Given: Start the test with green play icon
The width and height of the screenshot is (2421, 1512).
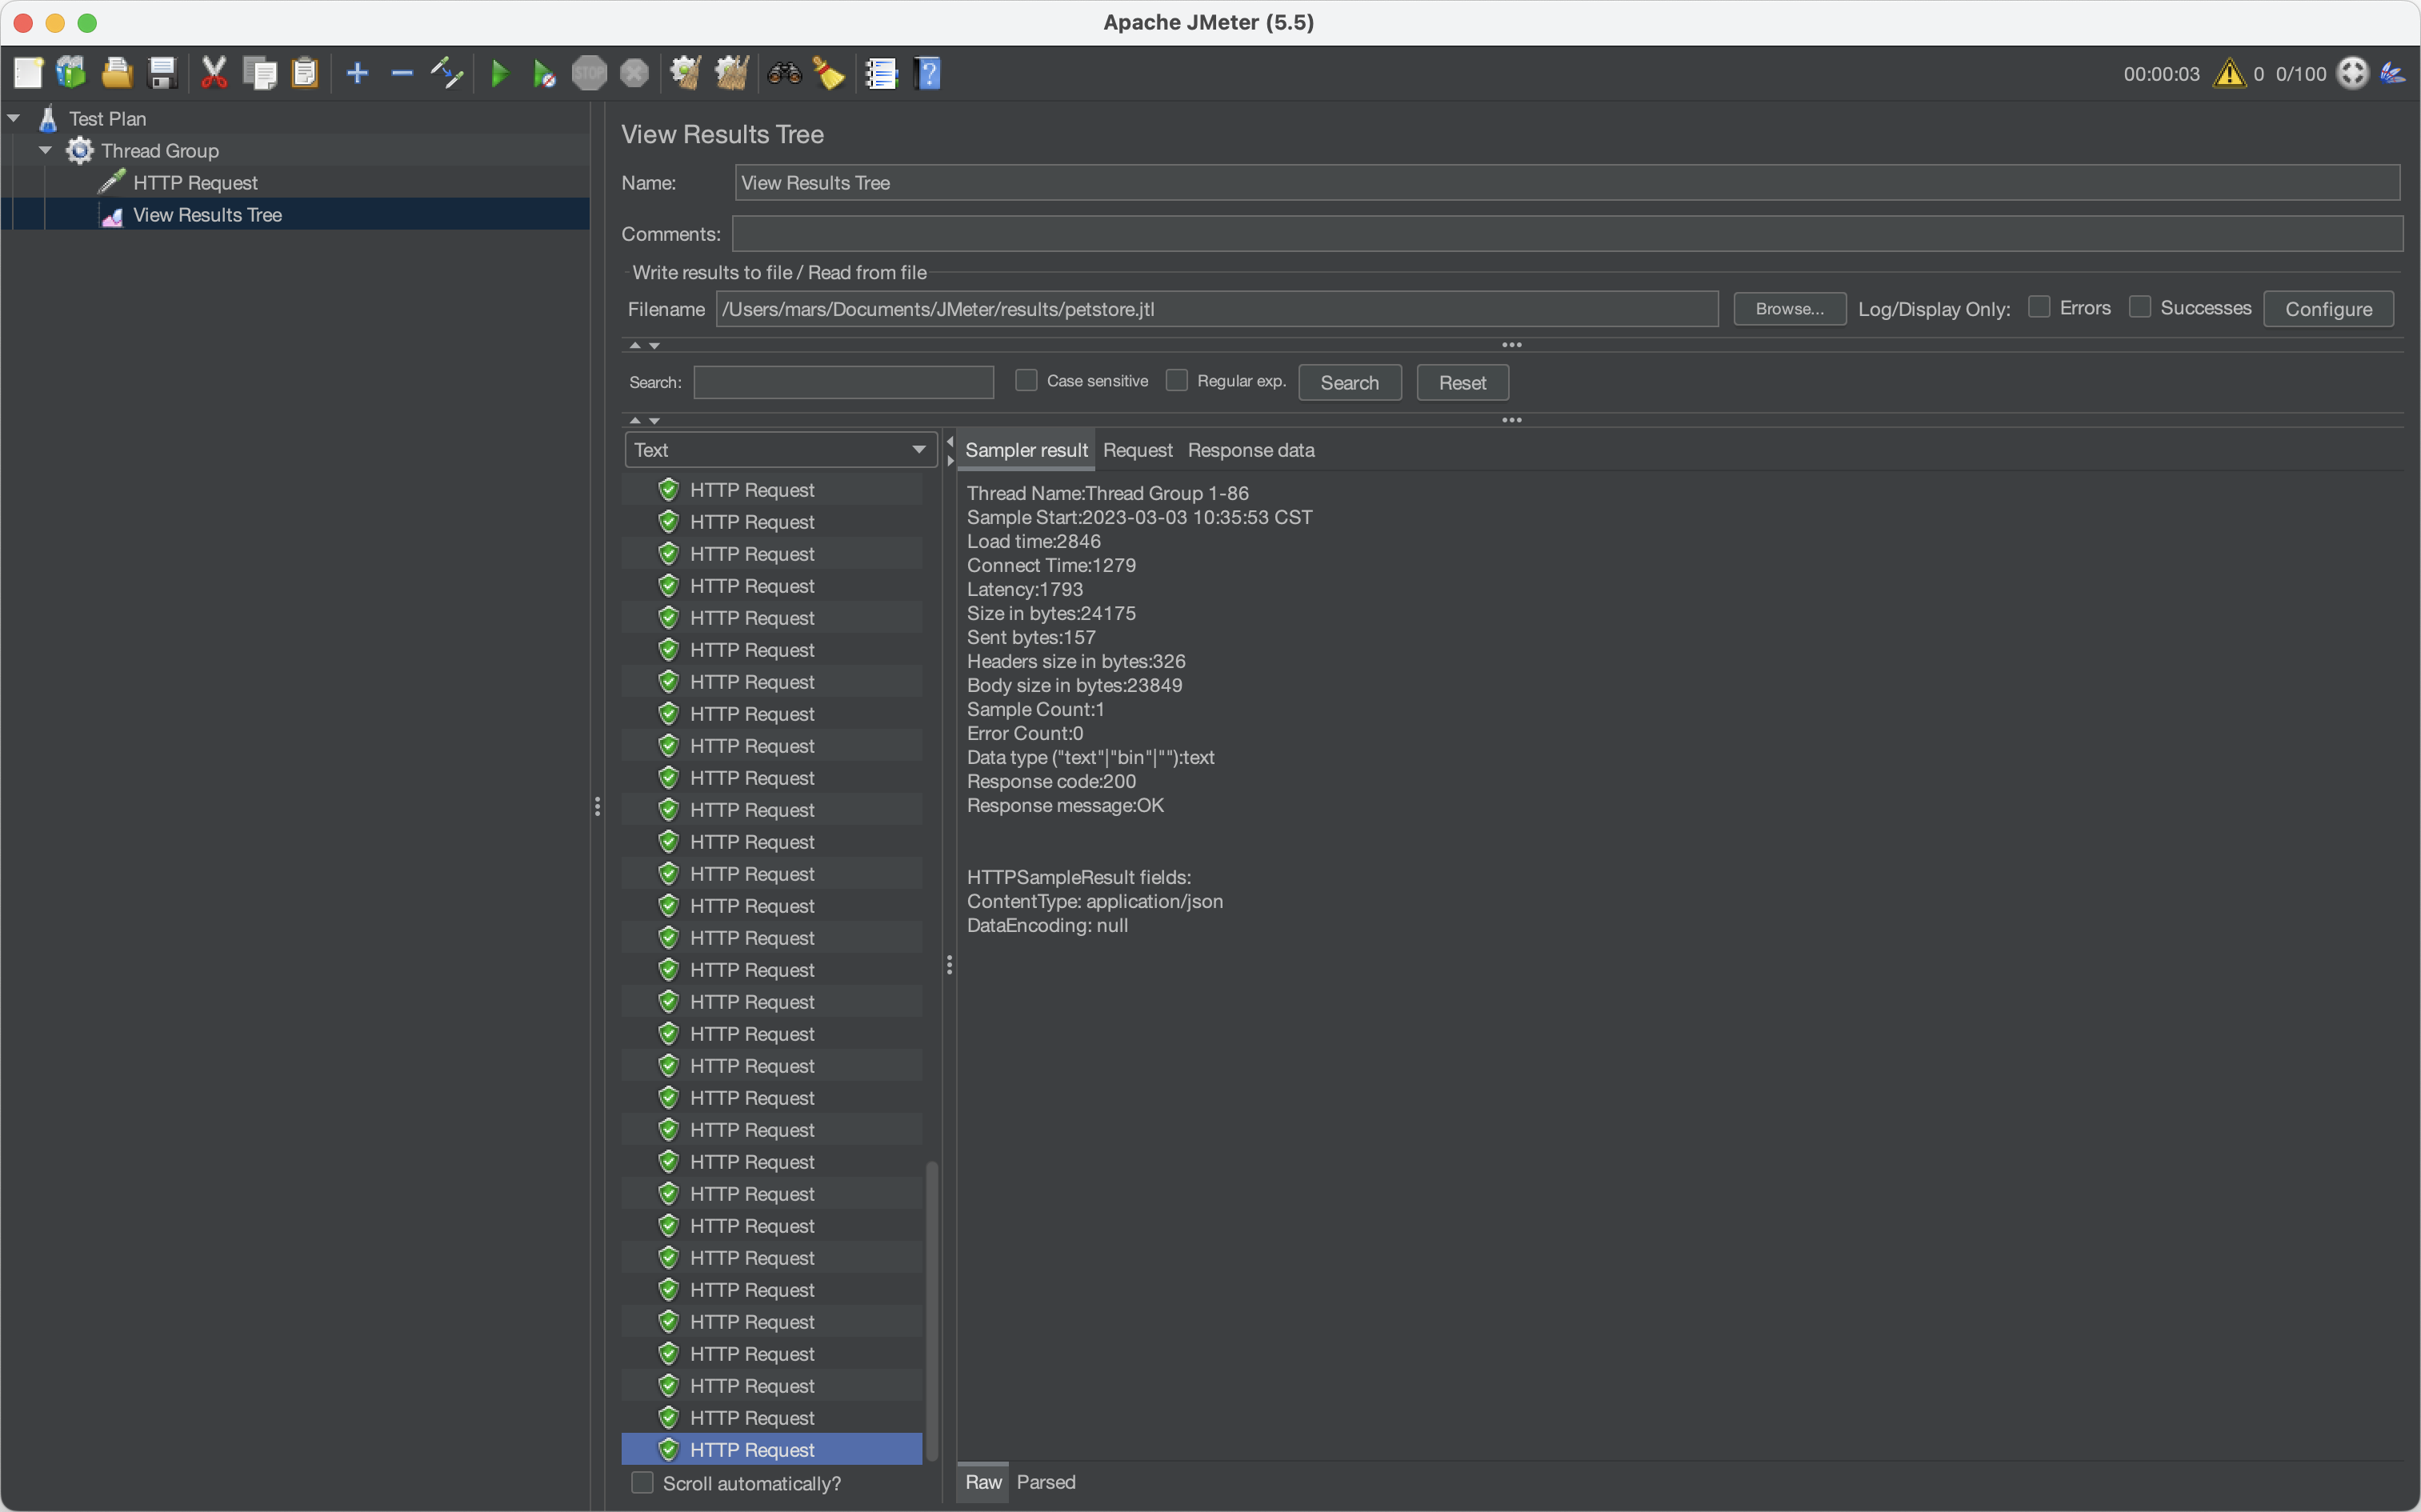Looking at the screenshot, I should click(500, 73).
